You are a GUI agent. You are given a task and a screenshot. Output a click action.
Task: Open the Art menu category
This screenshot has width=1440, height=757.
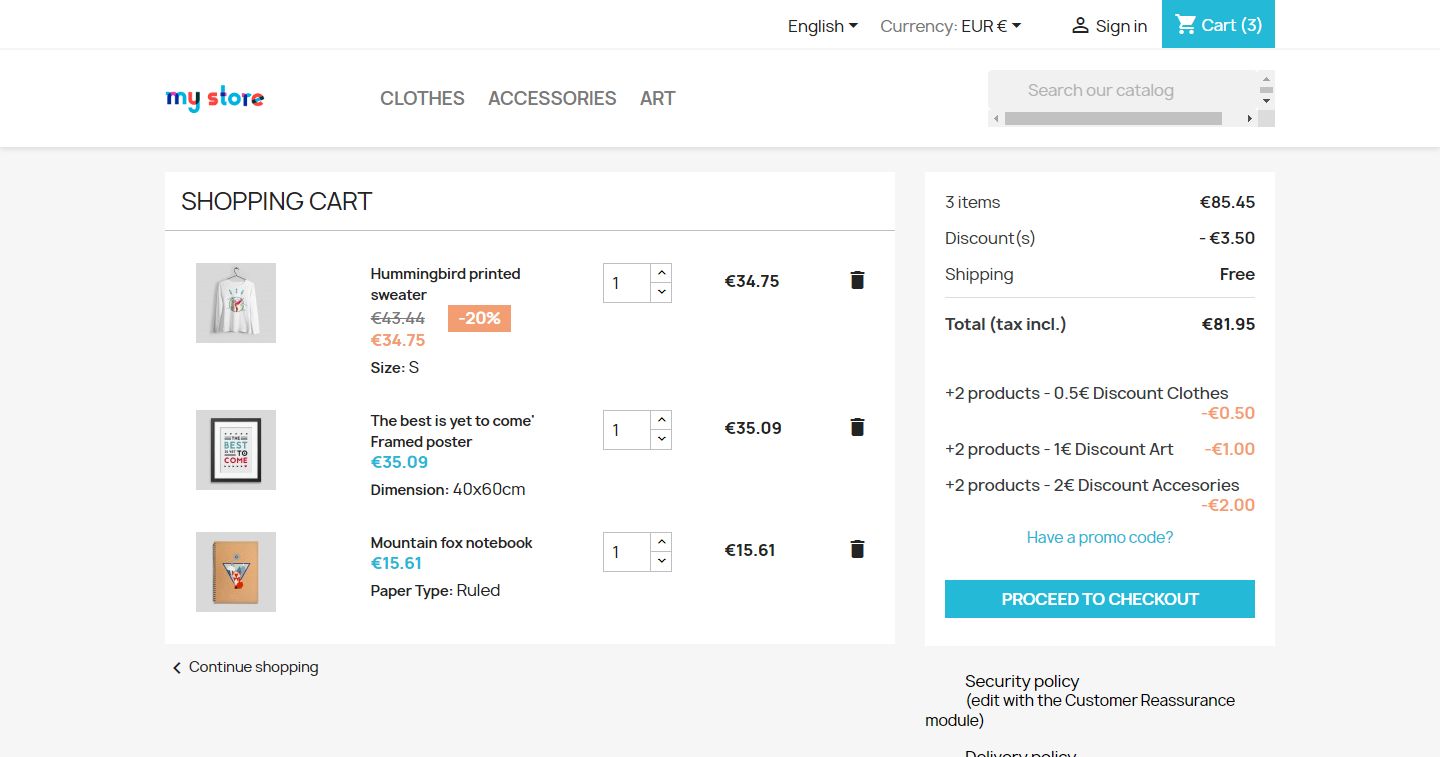click(x=657, y=98)
